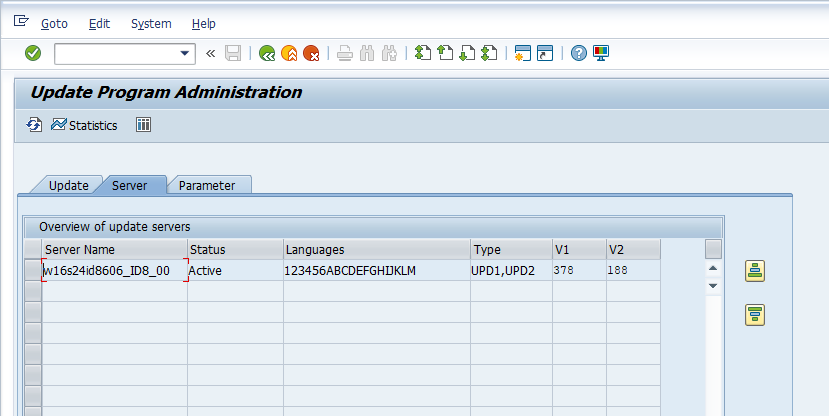829x416 pixels.
Task: Click the table scroll down arrow
Action: click(x=713, y=286)
